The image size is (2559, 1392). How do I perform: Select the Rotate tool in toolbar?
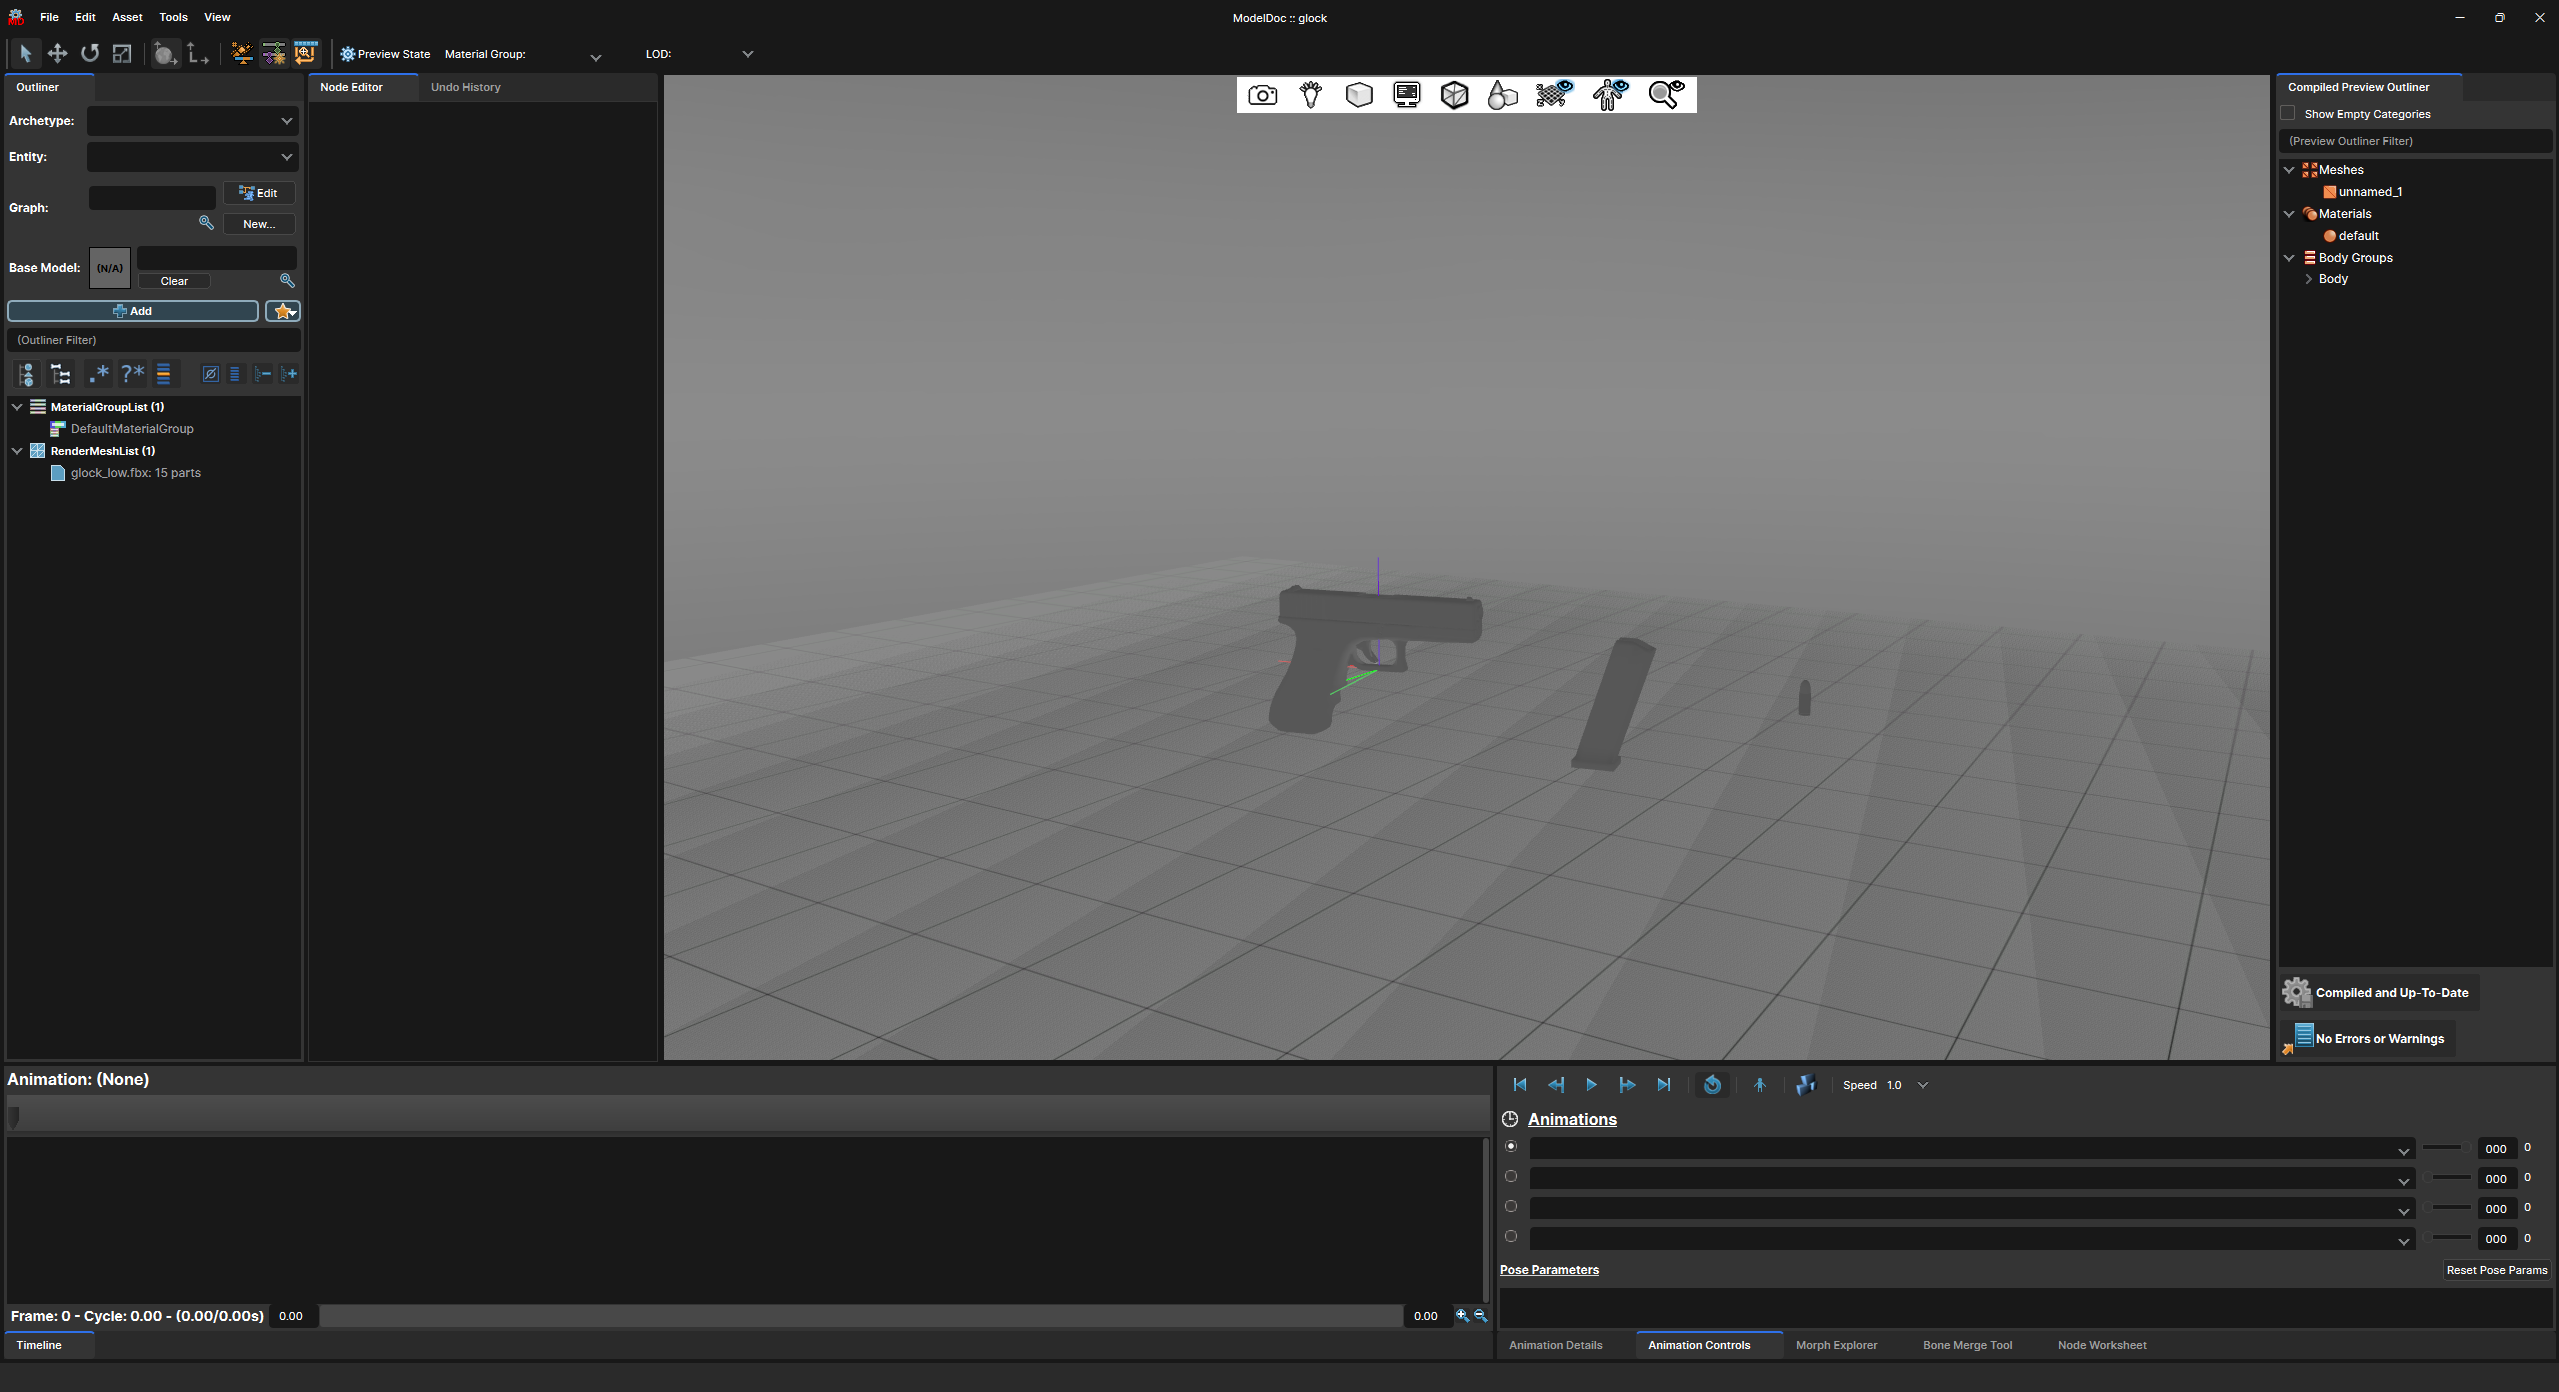pyautogui.click(x=90, y=54)
